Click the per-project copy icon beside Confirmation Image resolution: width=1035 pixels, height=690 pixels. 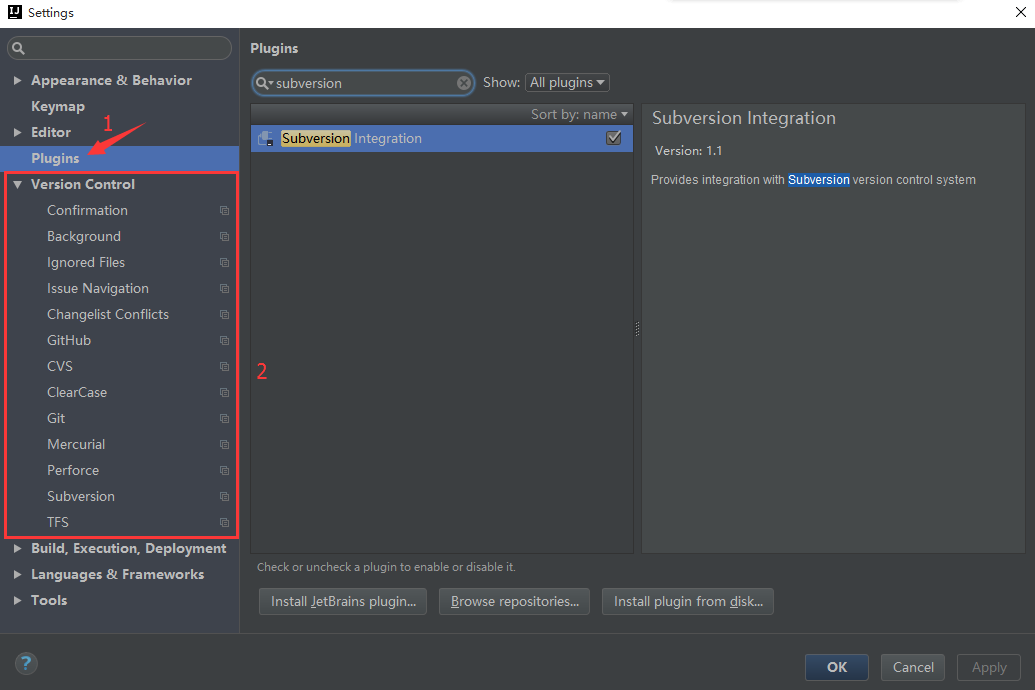coord(224,211)
